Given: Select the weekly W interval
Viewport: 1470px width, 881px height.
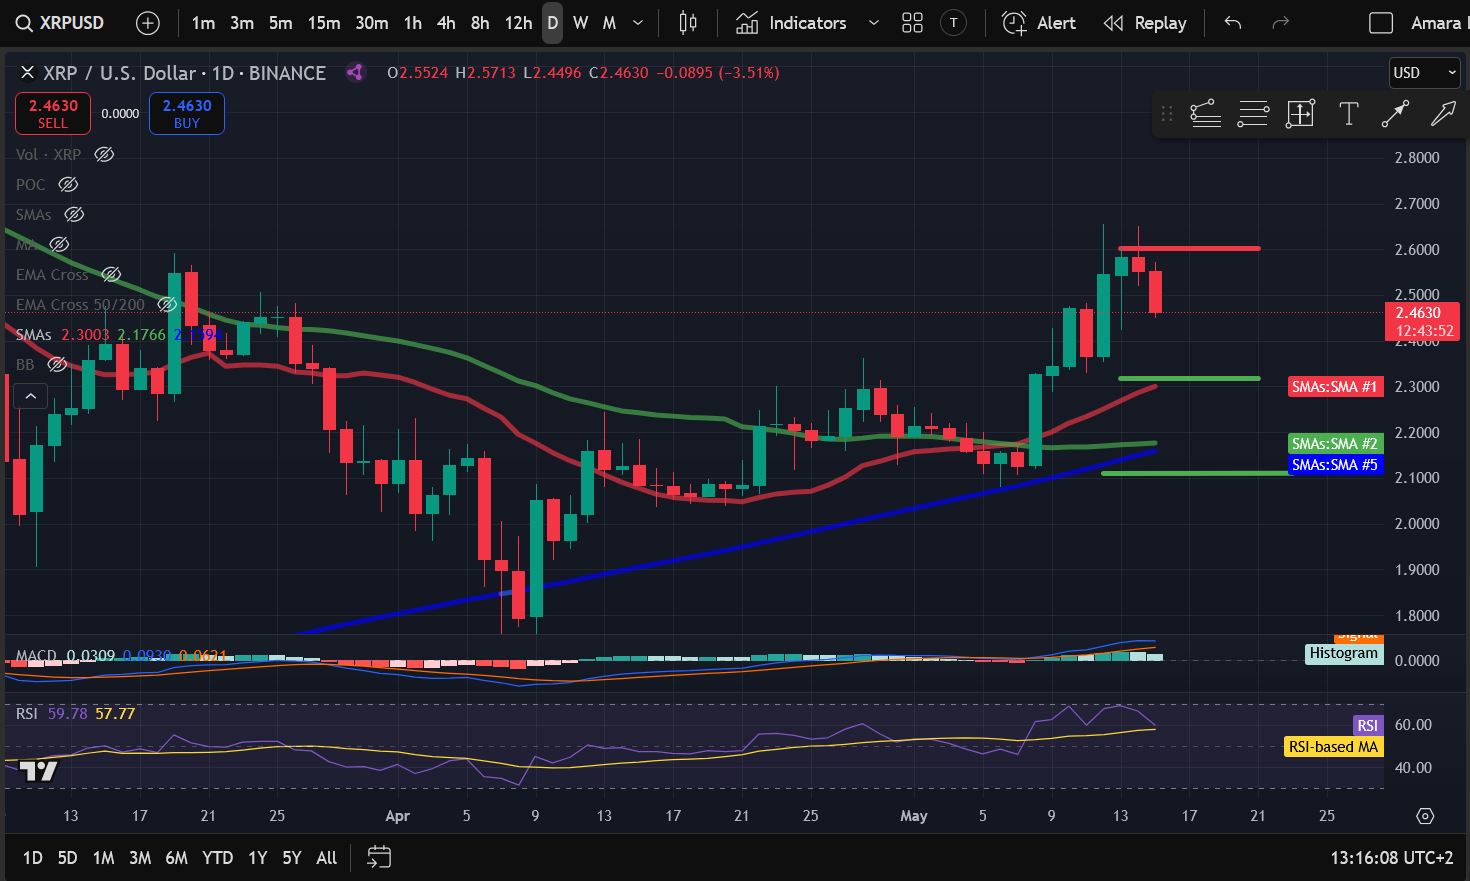Looking at the screenshot, I should [x=581, y=23].
